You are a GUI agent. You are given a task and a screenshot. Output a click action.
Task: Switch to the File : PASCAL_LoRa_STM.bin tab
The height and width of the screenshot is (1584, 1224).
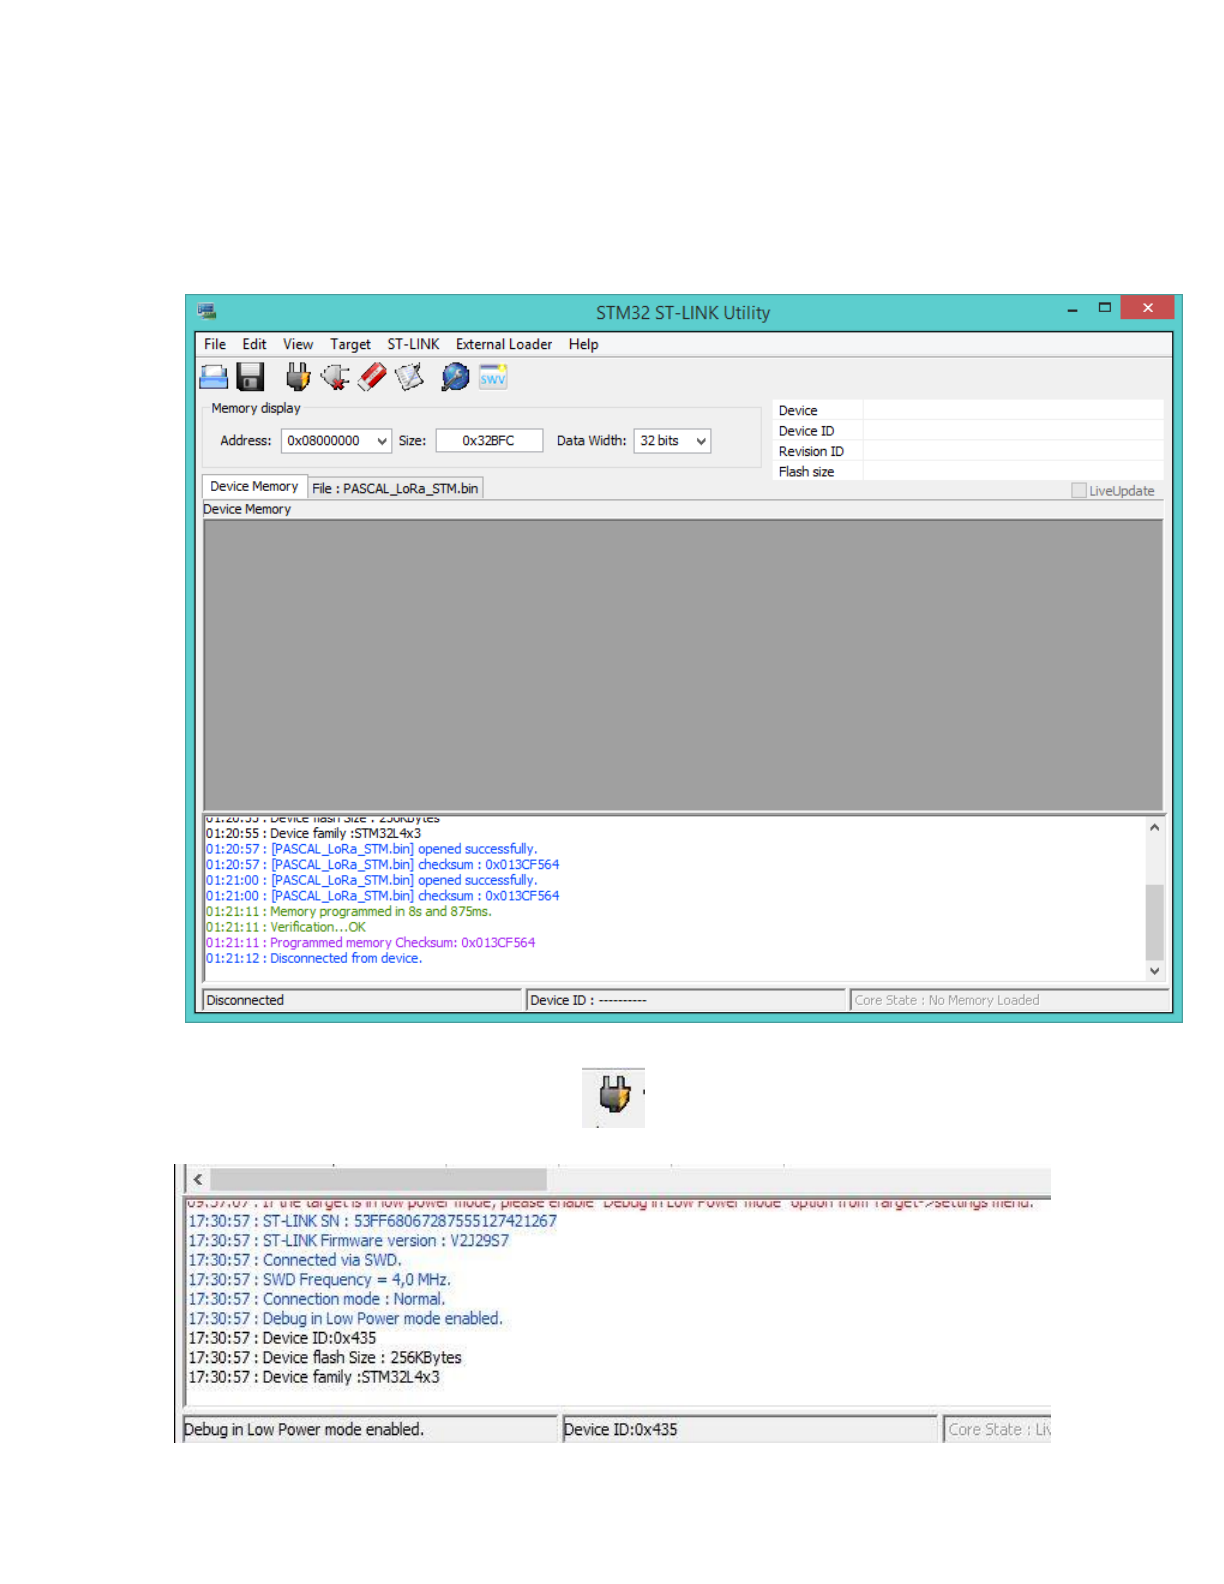click(x=395, y=488)
